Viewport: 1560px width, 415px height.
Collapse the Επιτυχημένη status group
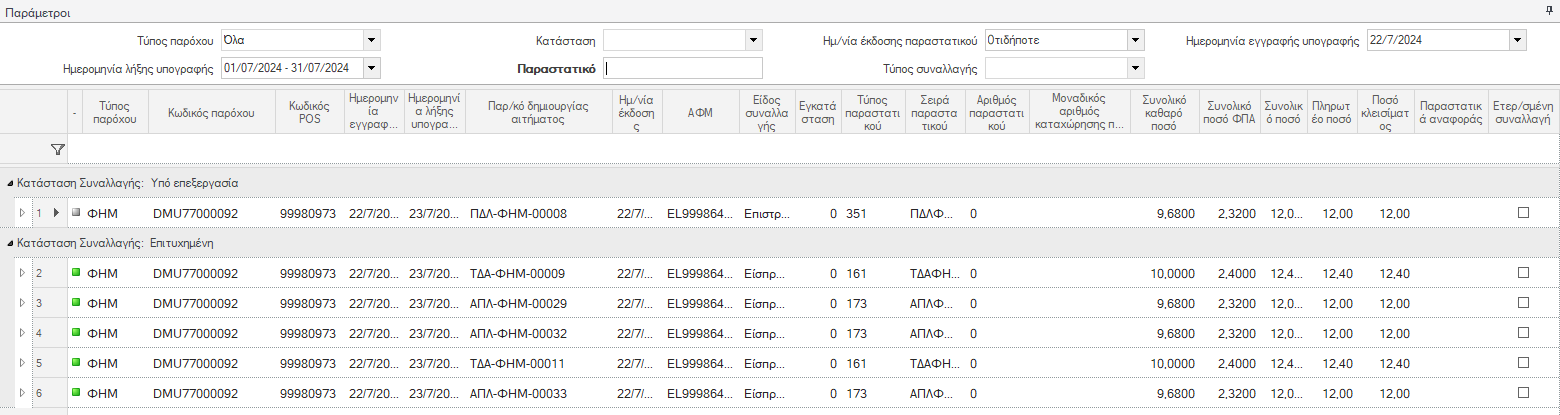click(10, 243)
